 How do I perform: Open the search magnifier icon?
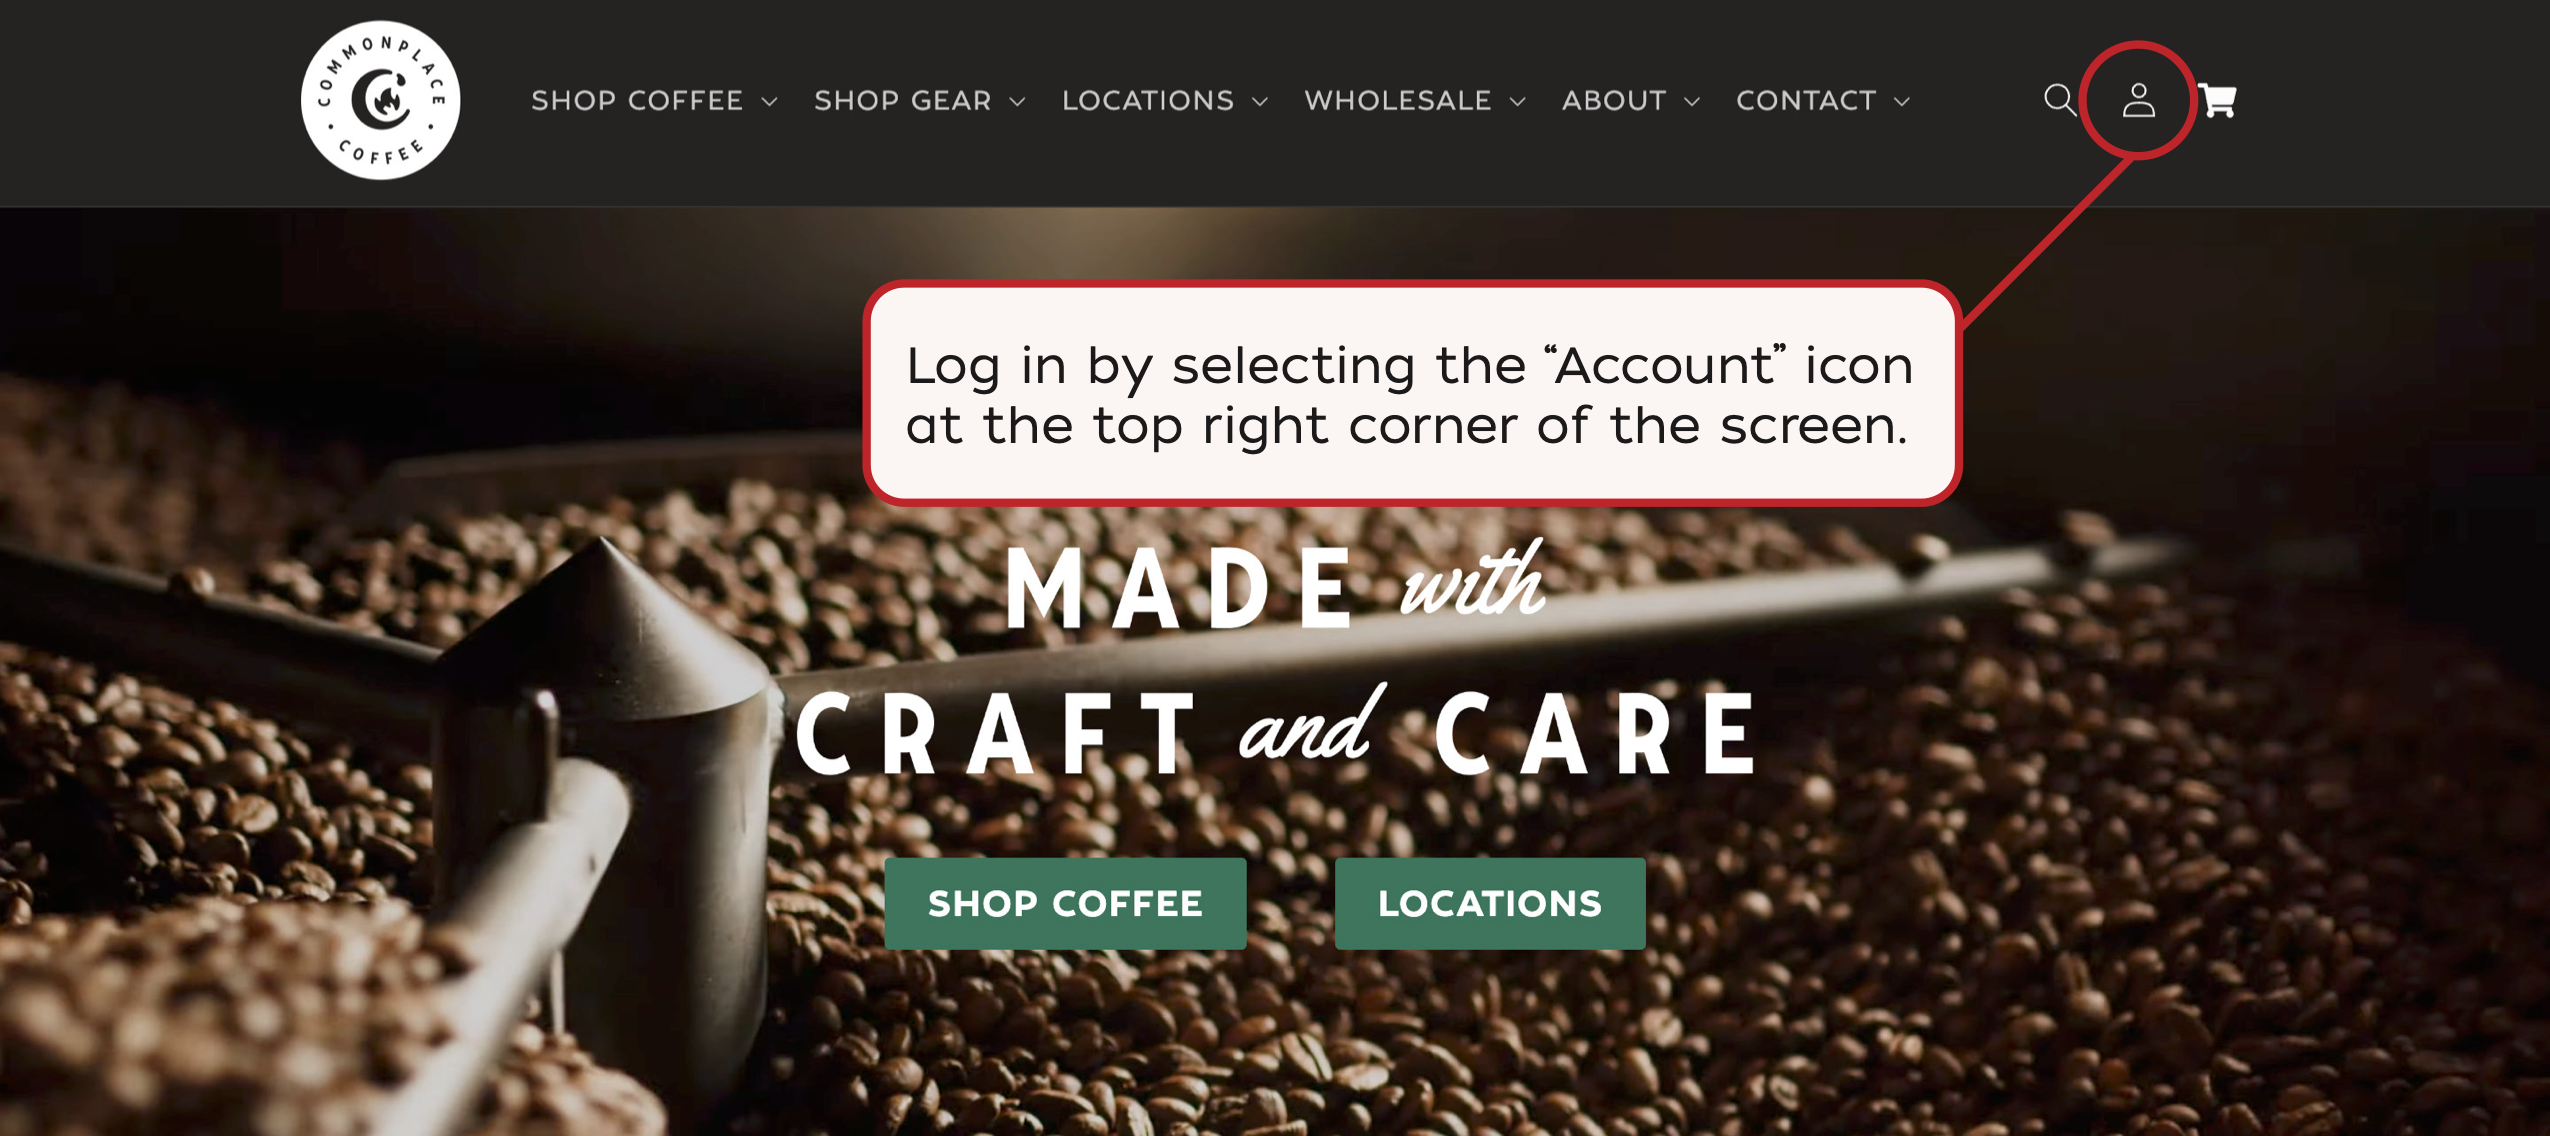2060,100
